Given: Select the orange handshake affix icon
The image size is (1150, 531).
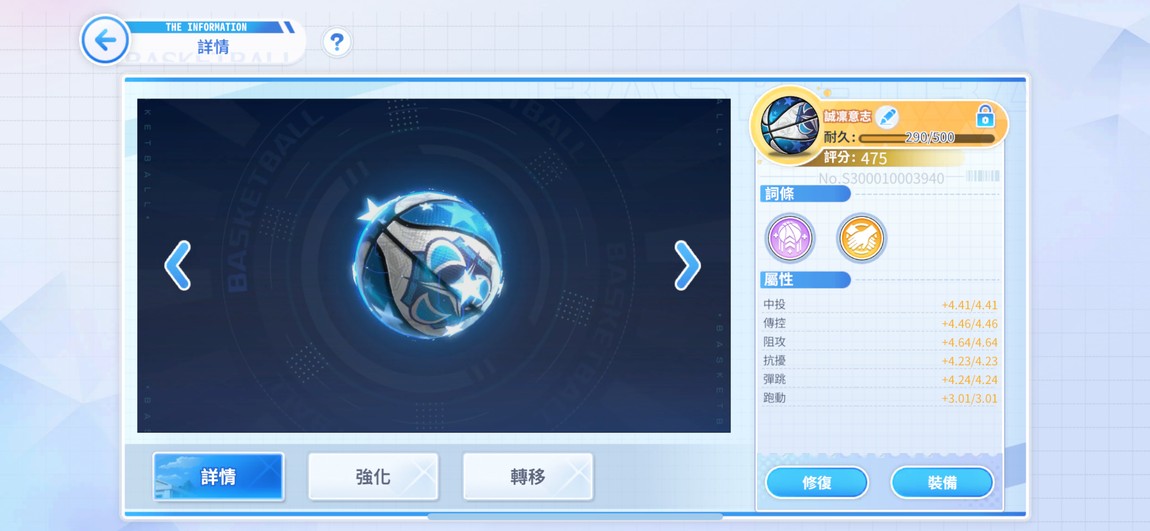Looking at the screenshot, I should [861, 238].
